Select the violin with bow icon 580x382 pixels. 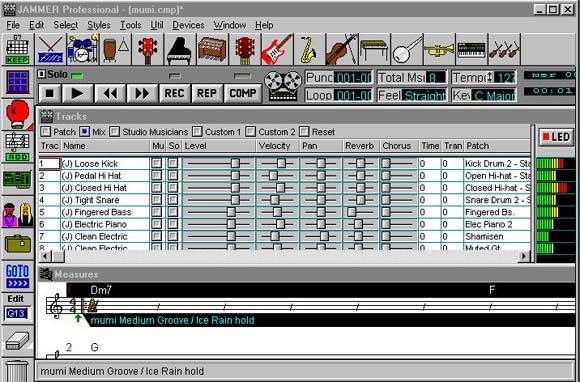(341, 49)
